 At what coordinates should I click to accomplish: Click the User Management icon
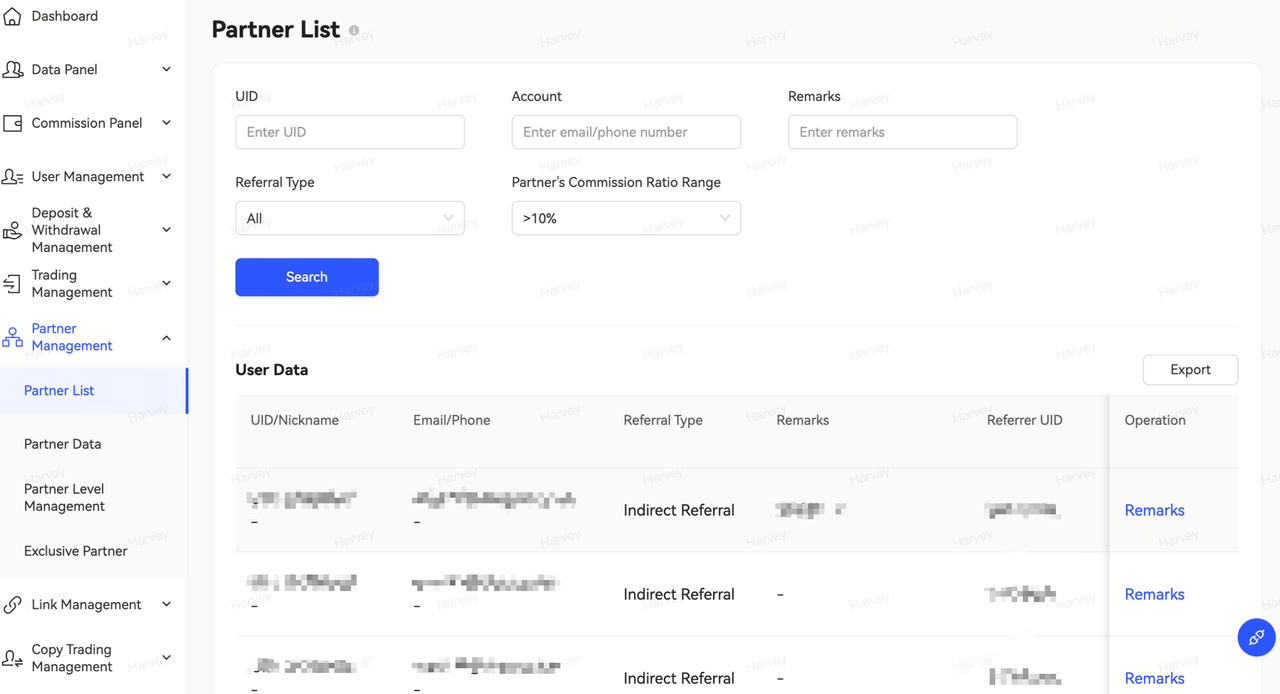pos(13,177)
